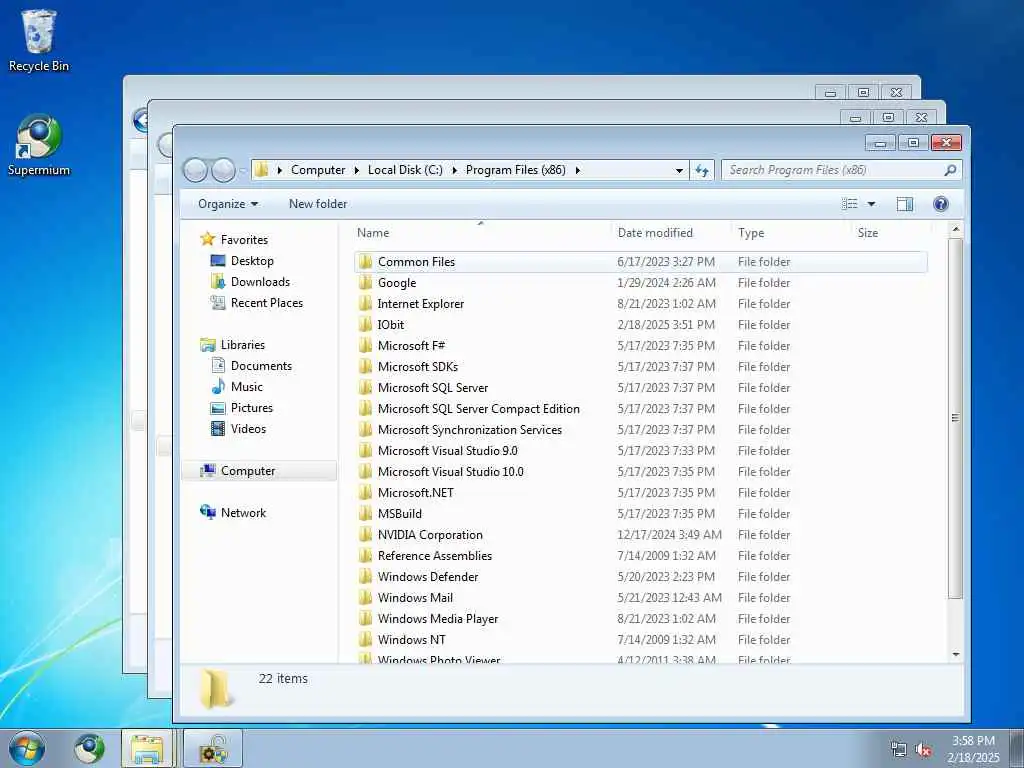Sort by Date modified column header

click(x=655, y=232)
